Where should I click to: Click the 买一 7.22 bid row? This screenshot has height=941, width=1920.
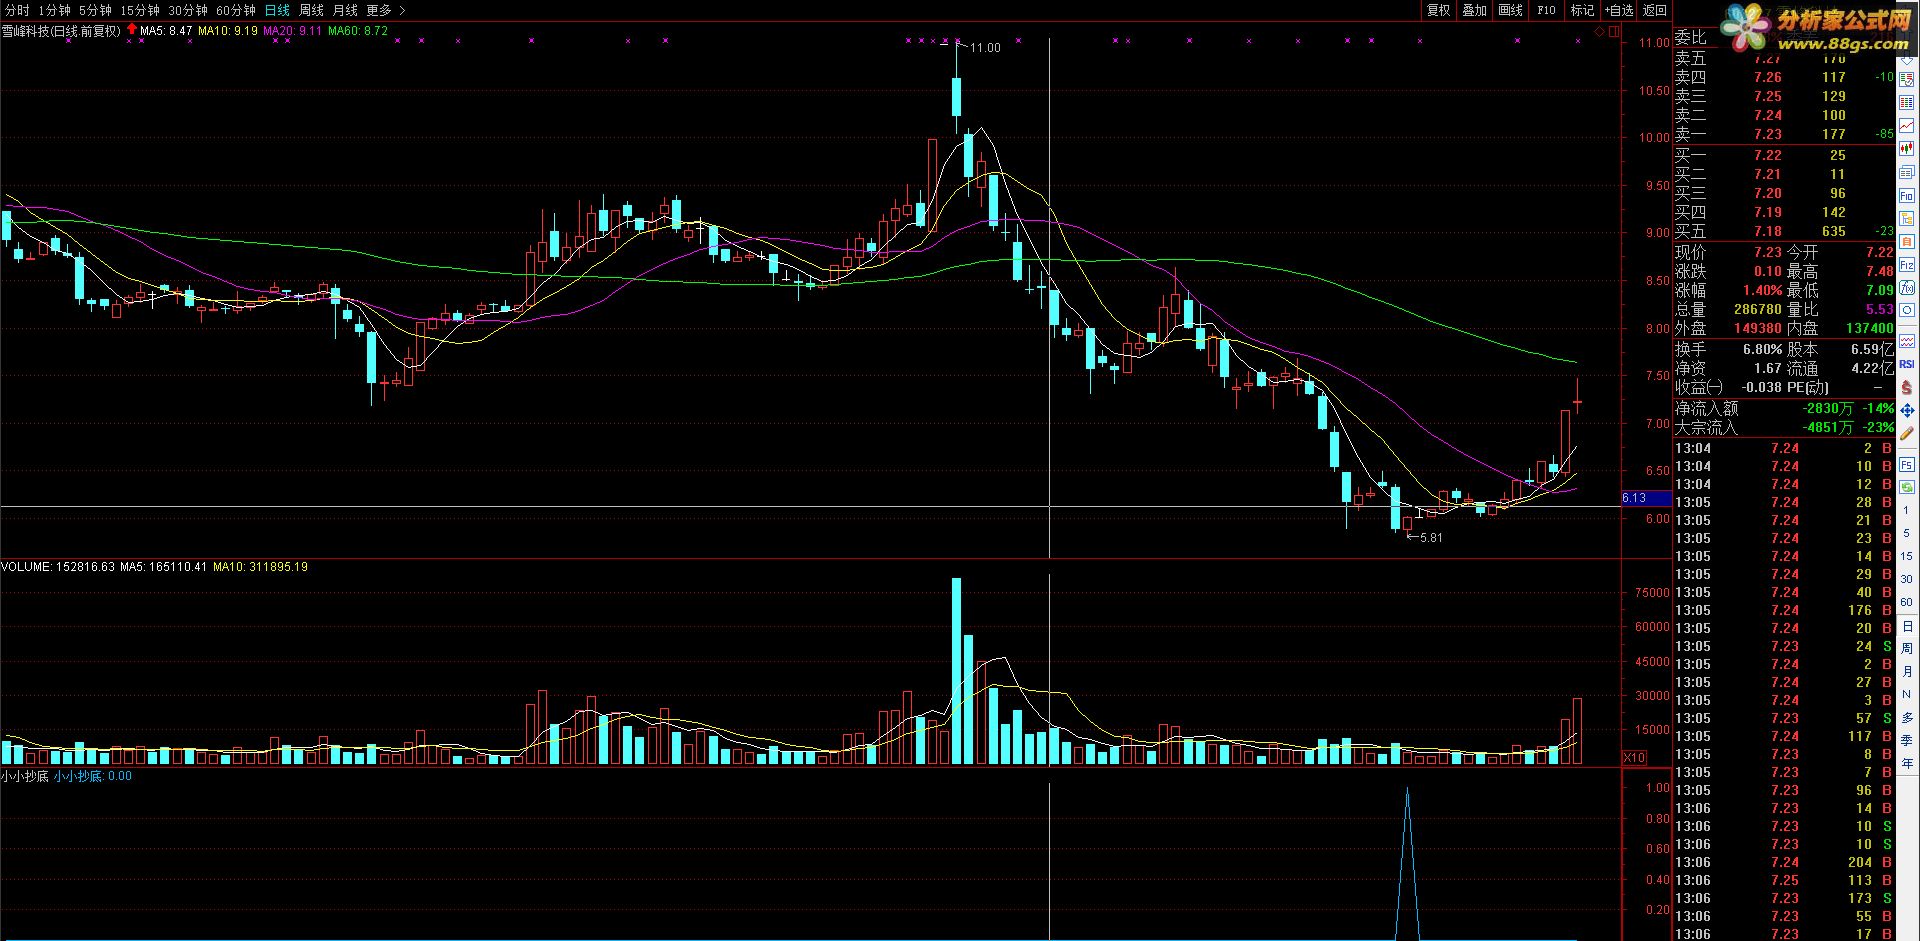click(1784, 155)
